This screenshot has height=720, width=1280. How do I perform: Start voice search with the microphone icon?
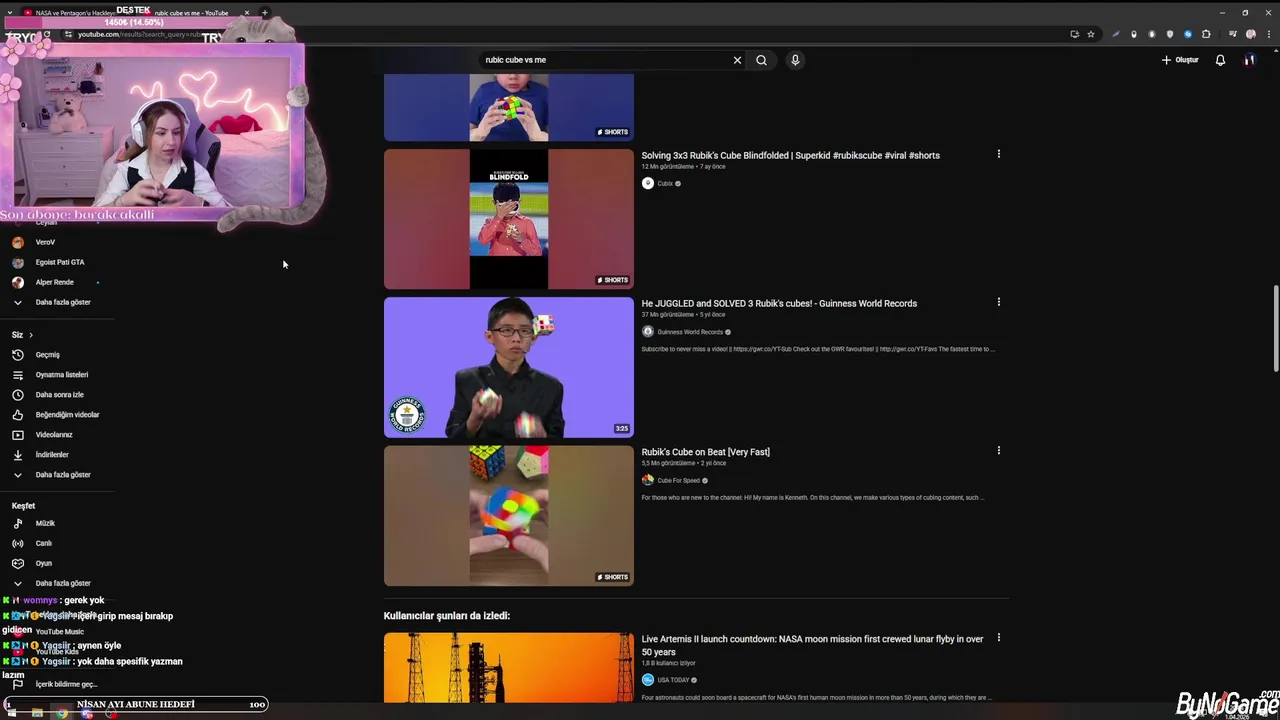pos(795,60)
